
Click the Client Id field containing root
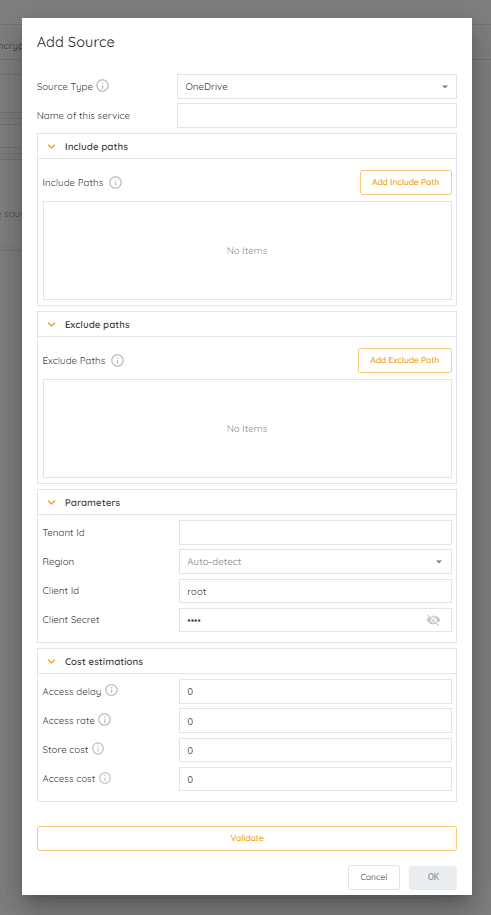coord(315,591)
